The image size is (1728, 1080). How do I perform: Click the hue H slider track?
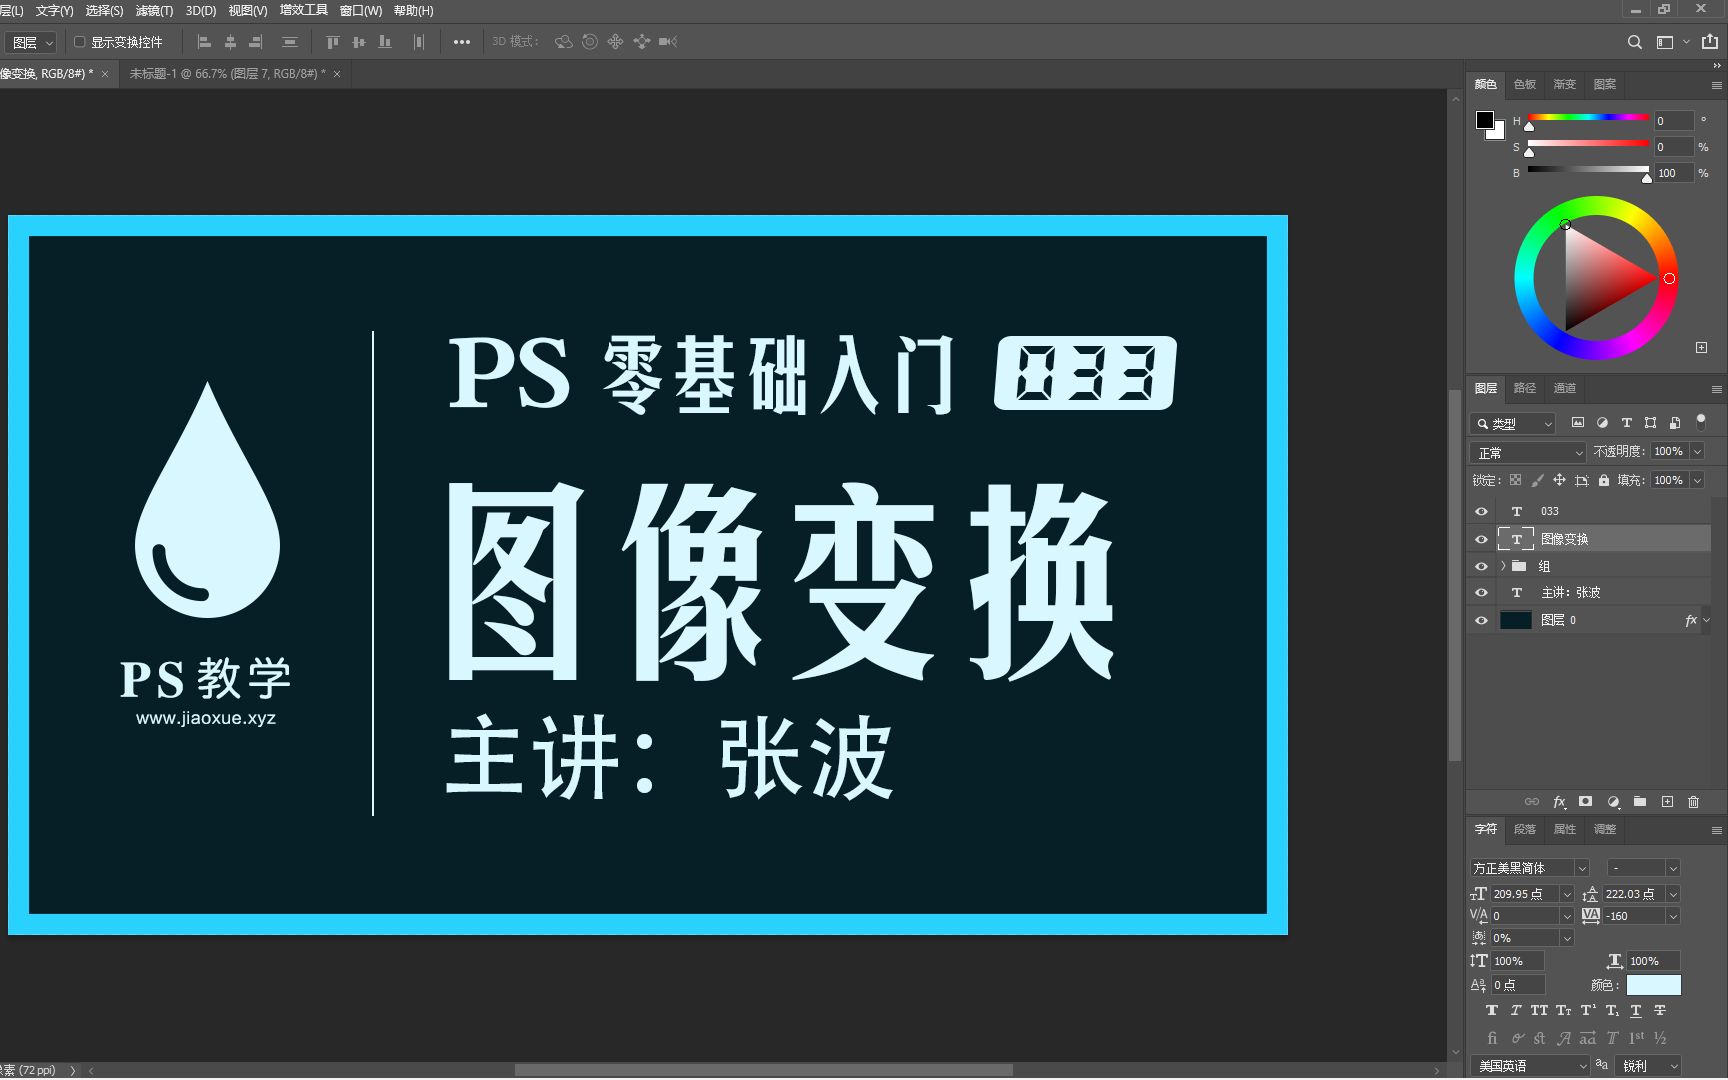point(1587,118)
